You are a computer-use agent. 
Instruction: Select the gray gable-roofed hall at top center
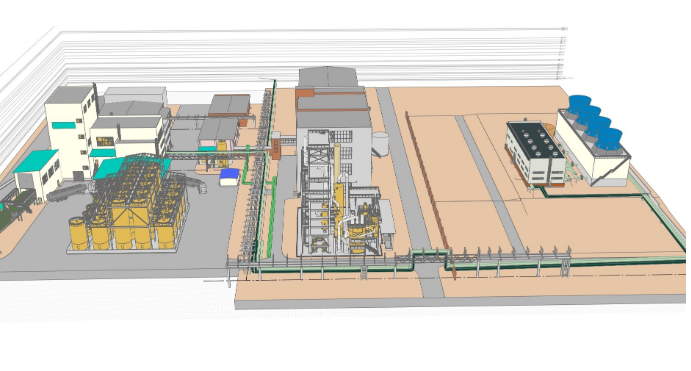coord(328,77)
